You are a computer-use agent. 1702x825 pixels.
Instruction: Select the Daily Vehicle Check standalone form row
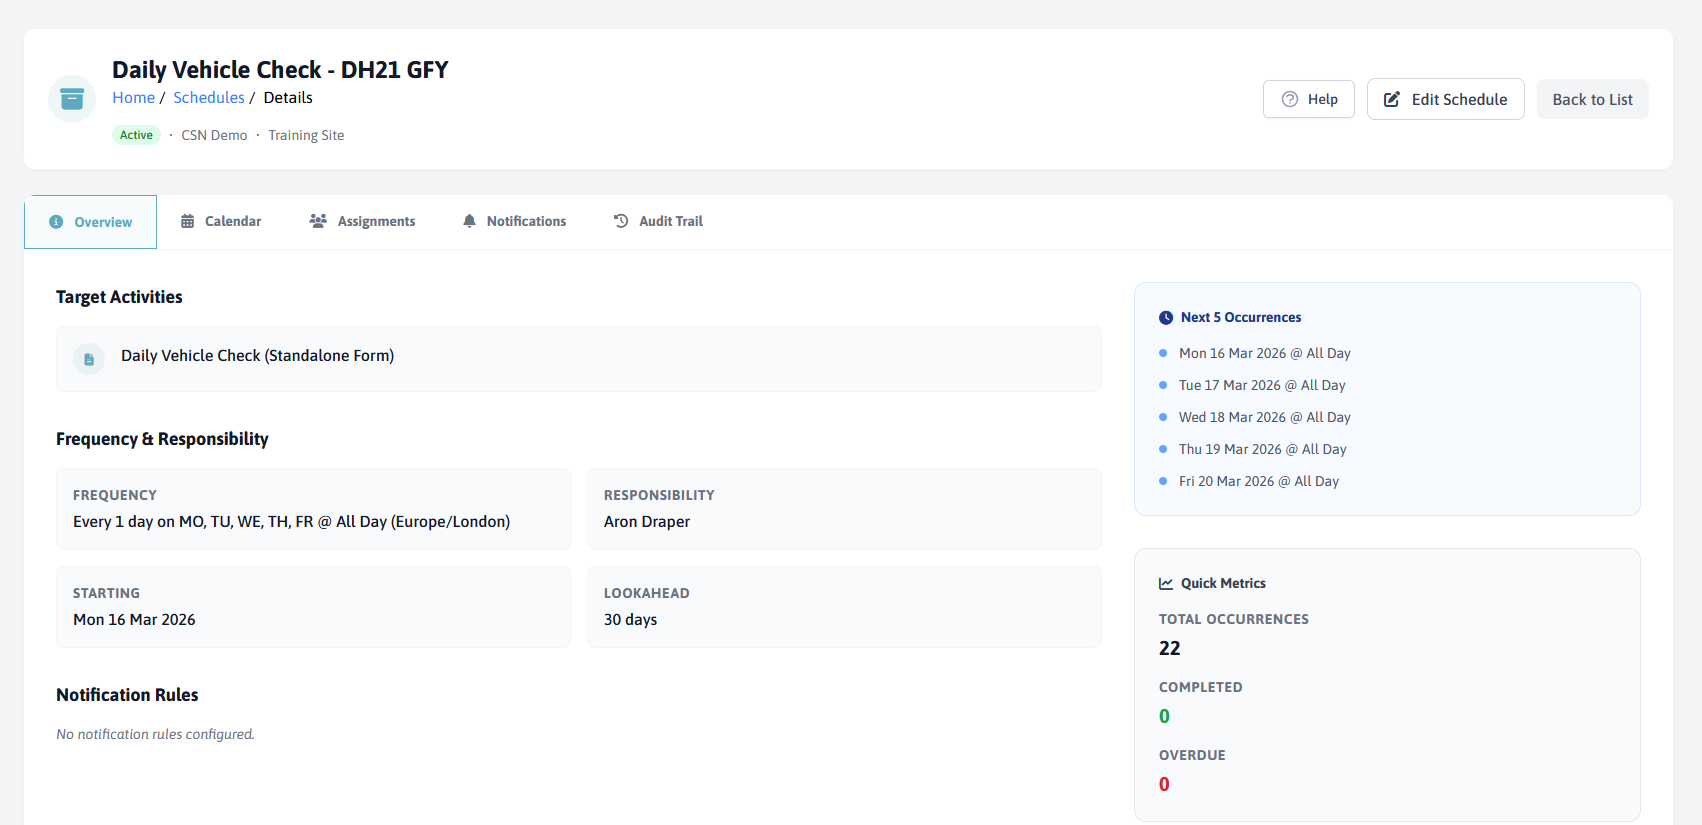pos(578,358)
